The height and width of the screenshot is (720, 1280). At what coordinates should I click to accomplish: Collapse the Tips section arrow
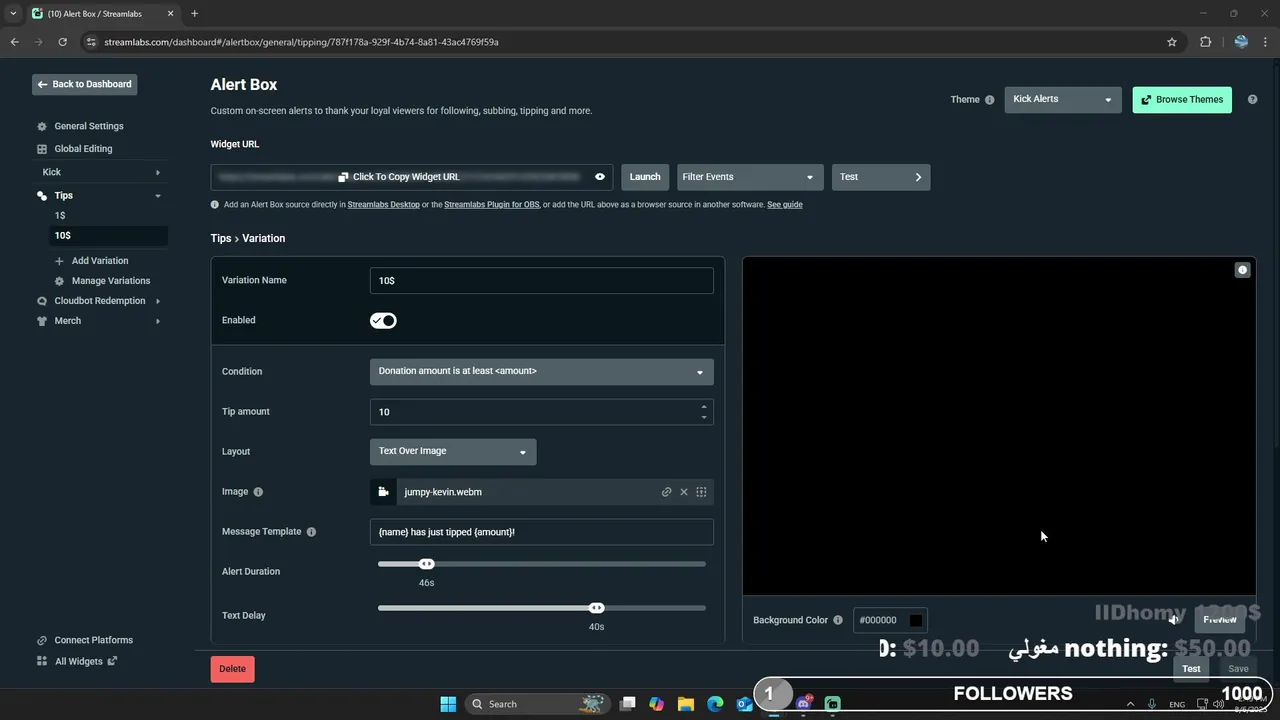158,196
